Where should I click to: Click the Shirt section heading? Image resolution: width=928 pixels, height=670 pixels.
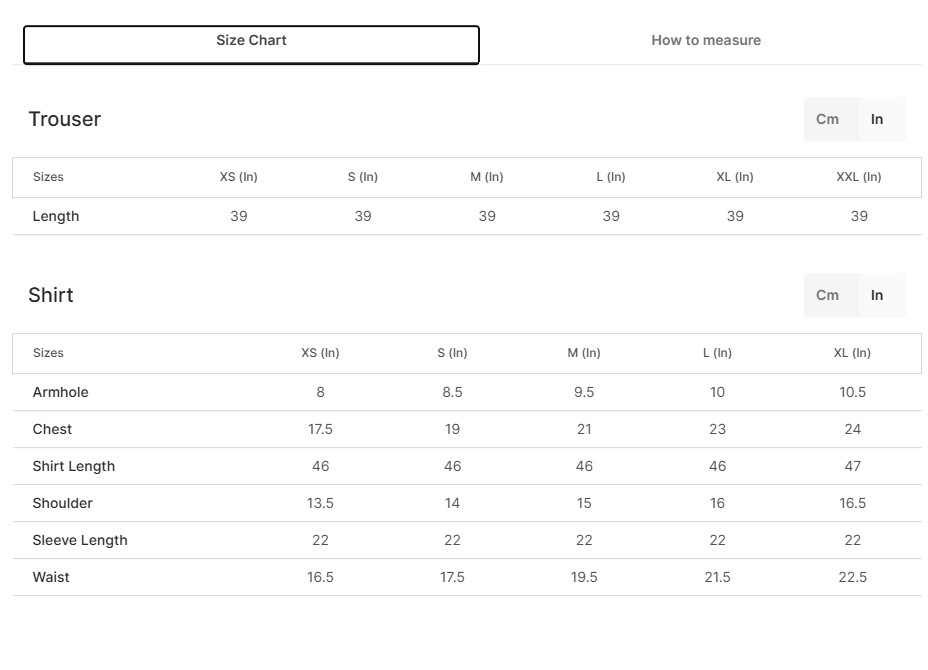(51, 295)
